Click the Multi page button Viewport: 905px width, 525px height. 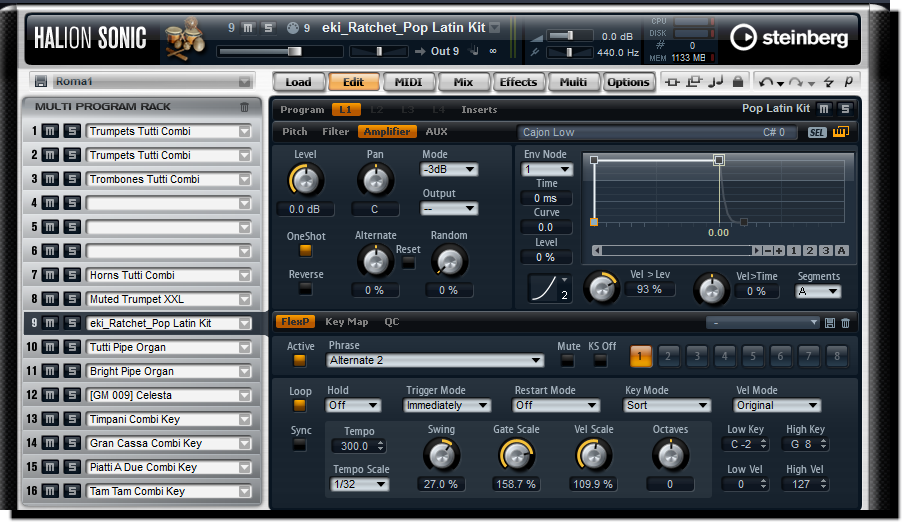pos(573,82)
